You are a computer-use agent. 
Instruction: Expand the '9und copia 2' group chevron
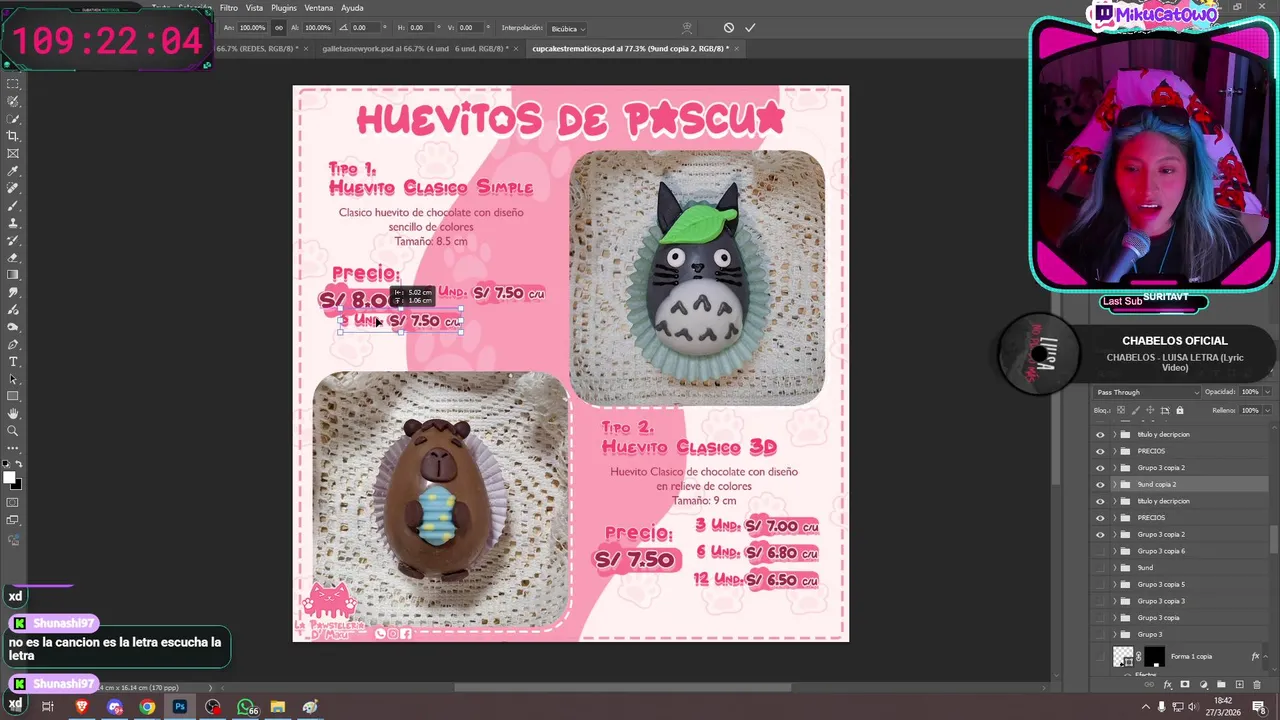point(1114,484)
